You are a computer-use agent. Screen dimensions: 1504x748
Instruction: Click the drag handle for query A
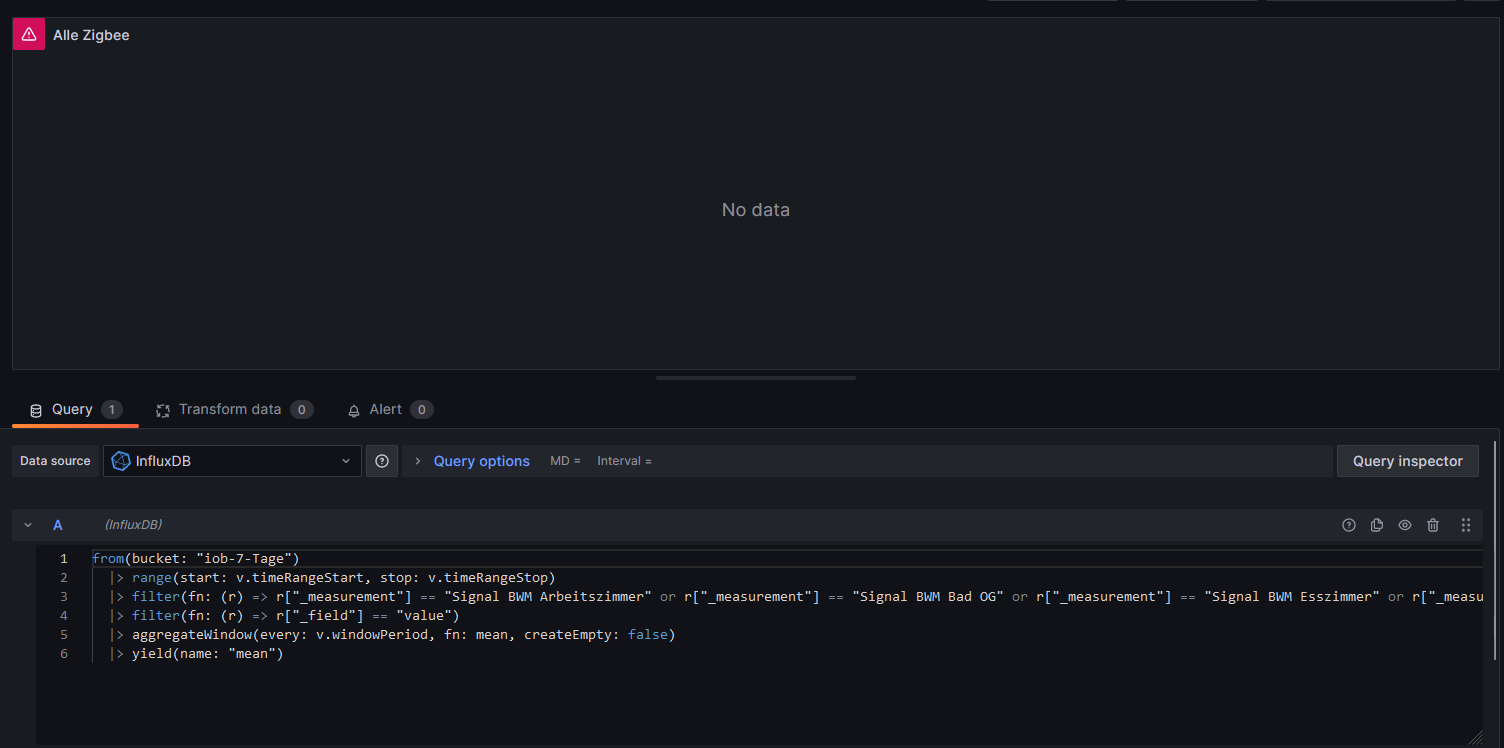[1466, 525]
